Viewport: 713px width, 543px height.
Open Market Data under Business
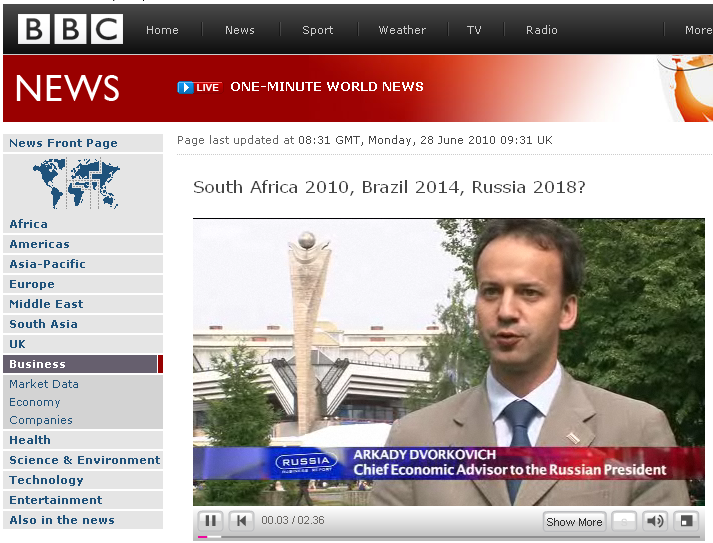click(44, 384)
